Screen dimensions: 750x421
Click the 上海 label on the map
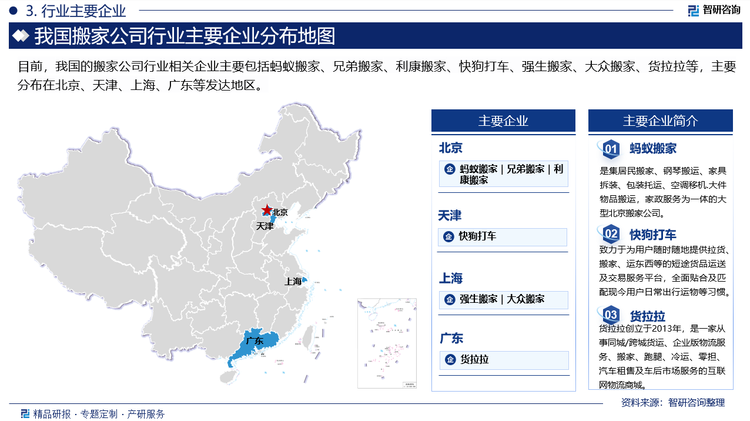click(293, 281)
